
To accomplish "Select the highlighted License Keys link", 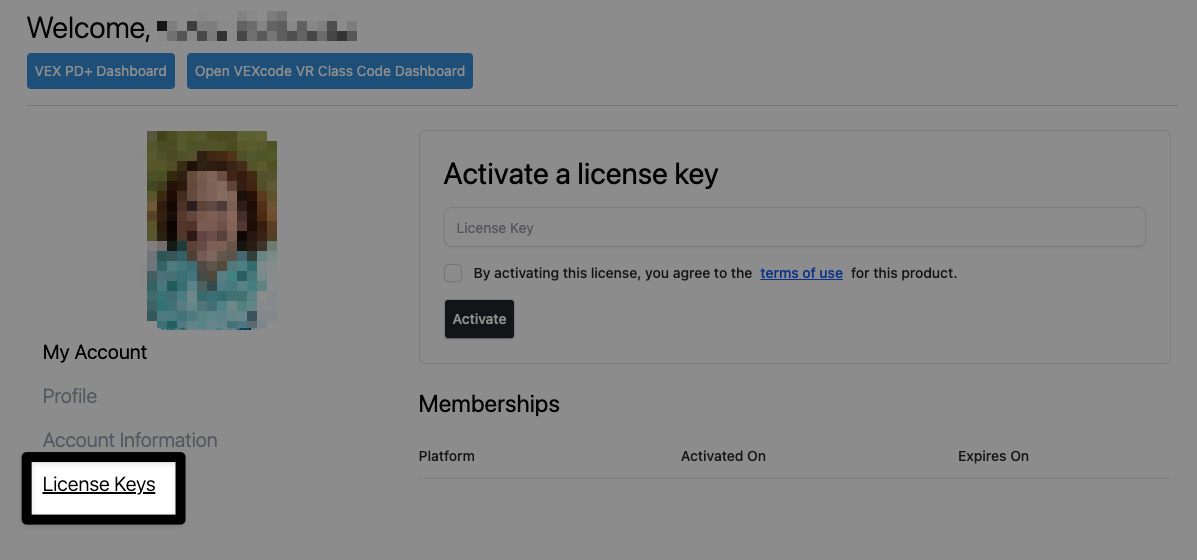I will (x=99, y=485).
